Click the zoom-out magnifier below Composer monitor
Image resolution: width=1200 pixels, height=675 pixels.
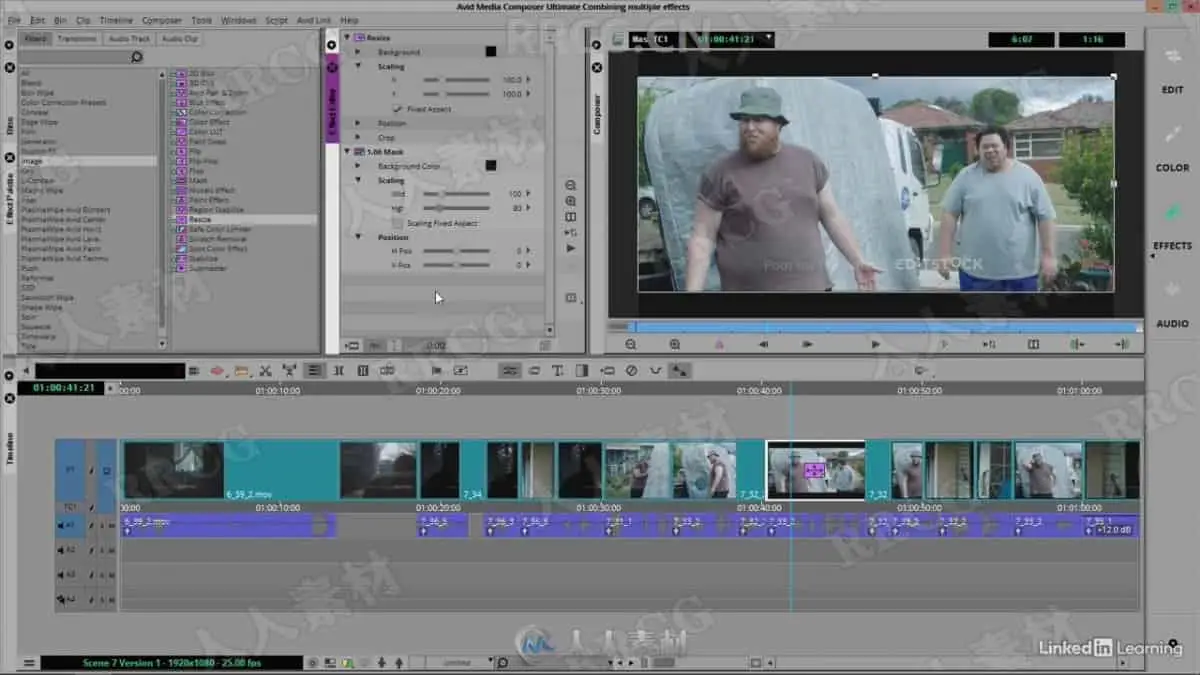click(631, 344)
